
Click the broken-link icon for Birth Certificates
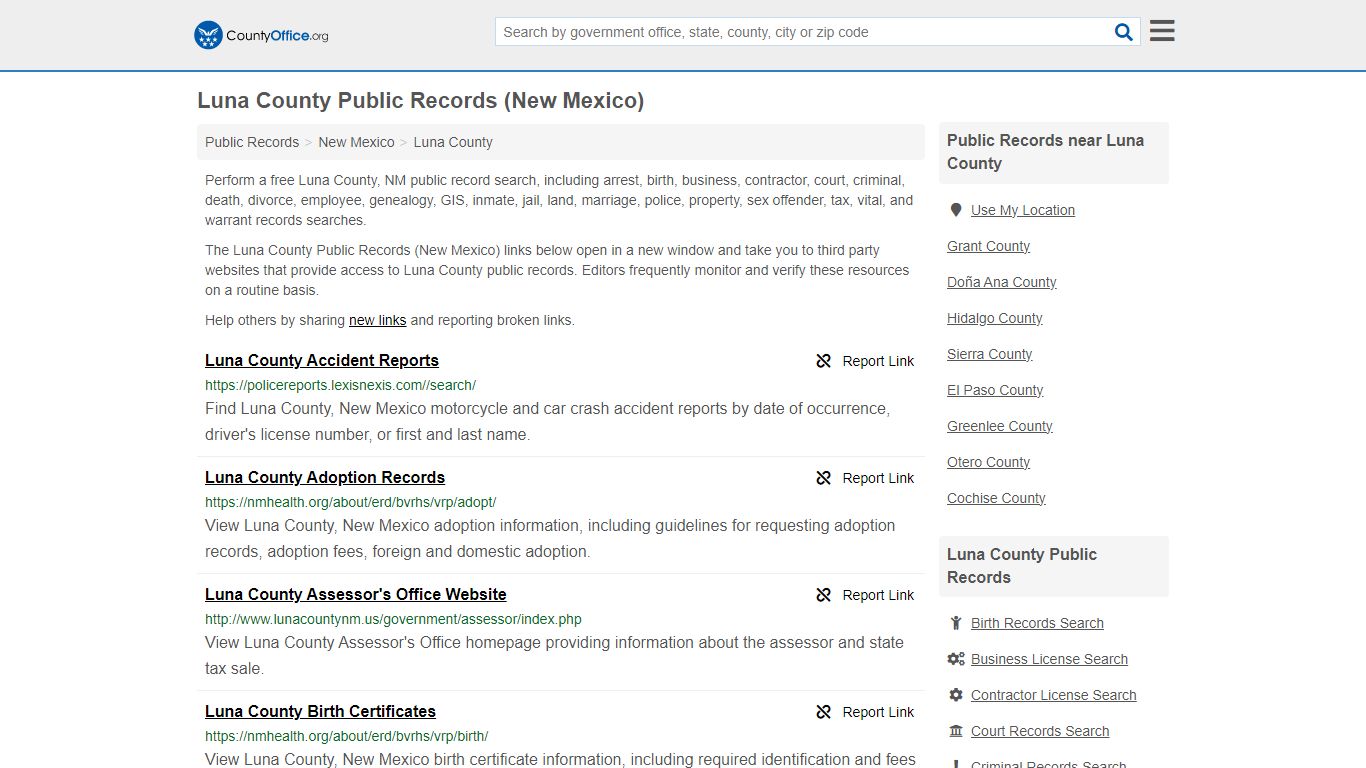tap(824, 712)
